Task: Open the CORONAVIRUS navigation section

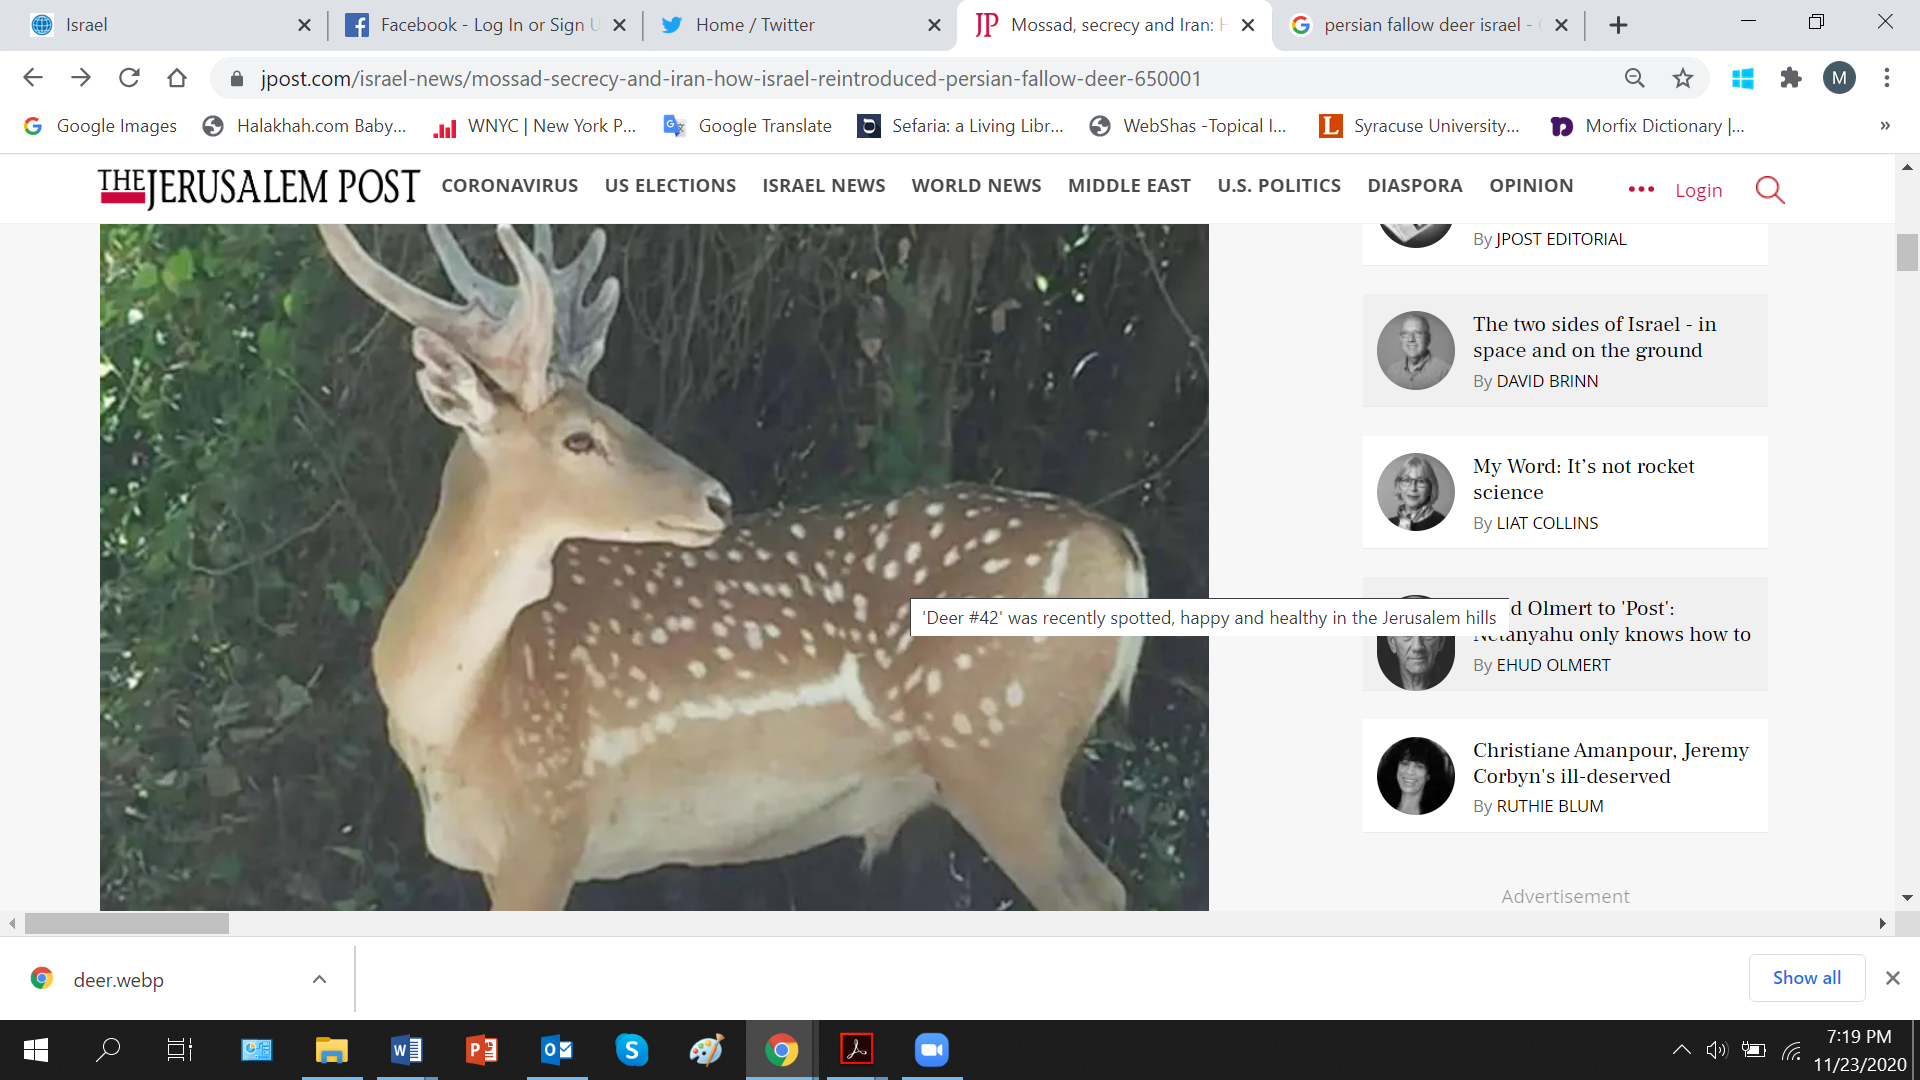Action: coord(509,186)
